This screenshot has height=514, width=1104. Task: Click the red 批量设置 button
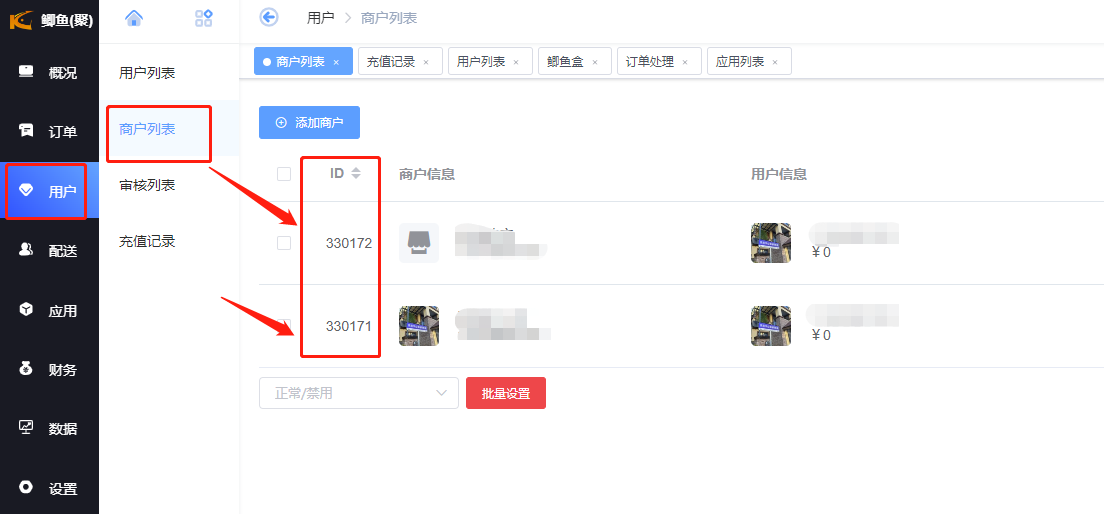click(505, 393)
